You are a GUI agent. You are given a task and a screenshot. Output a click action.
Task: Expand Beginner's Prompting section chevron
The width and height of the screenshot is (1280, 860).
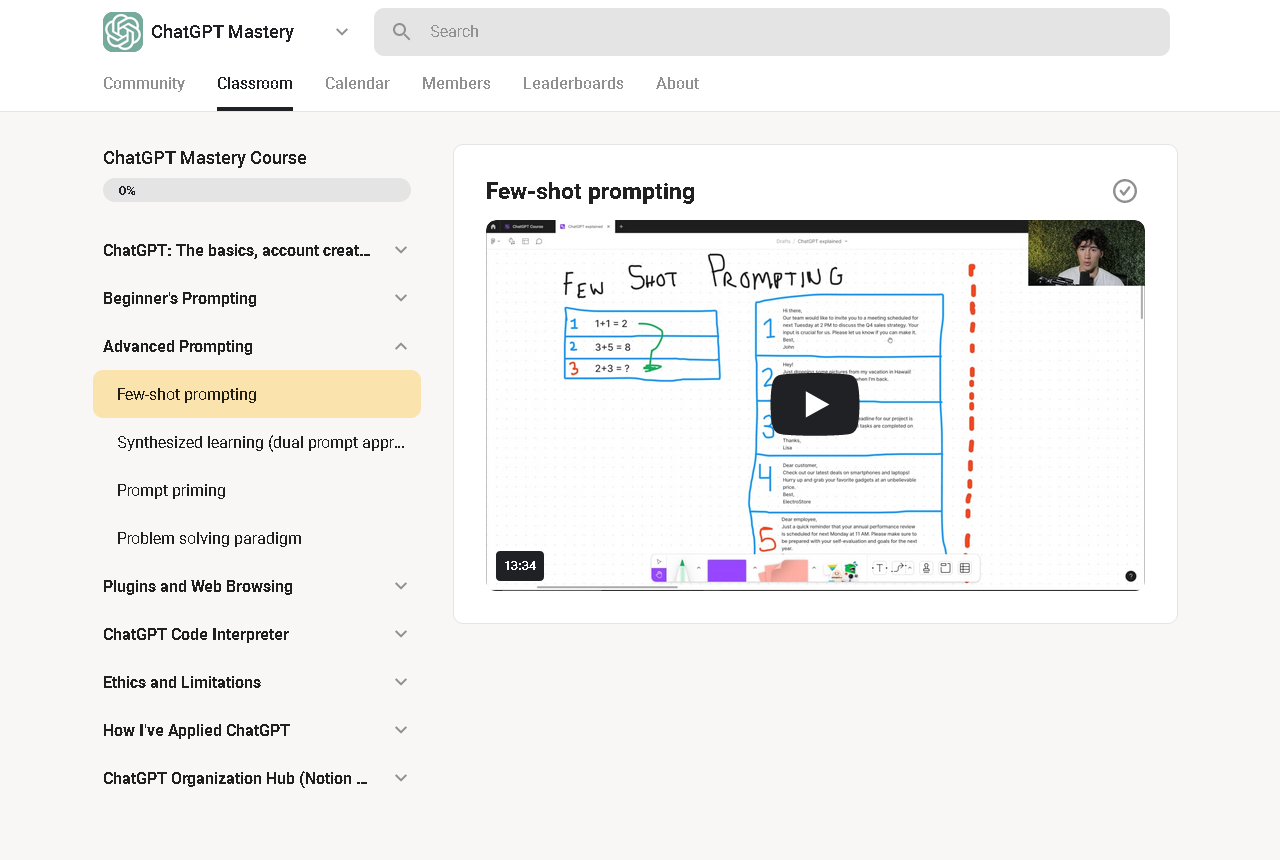click(x=401, y=298)
